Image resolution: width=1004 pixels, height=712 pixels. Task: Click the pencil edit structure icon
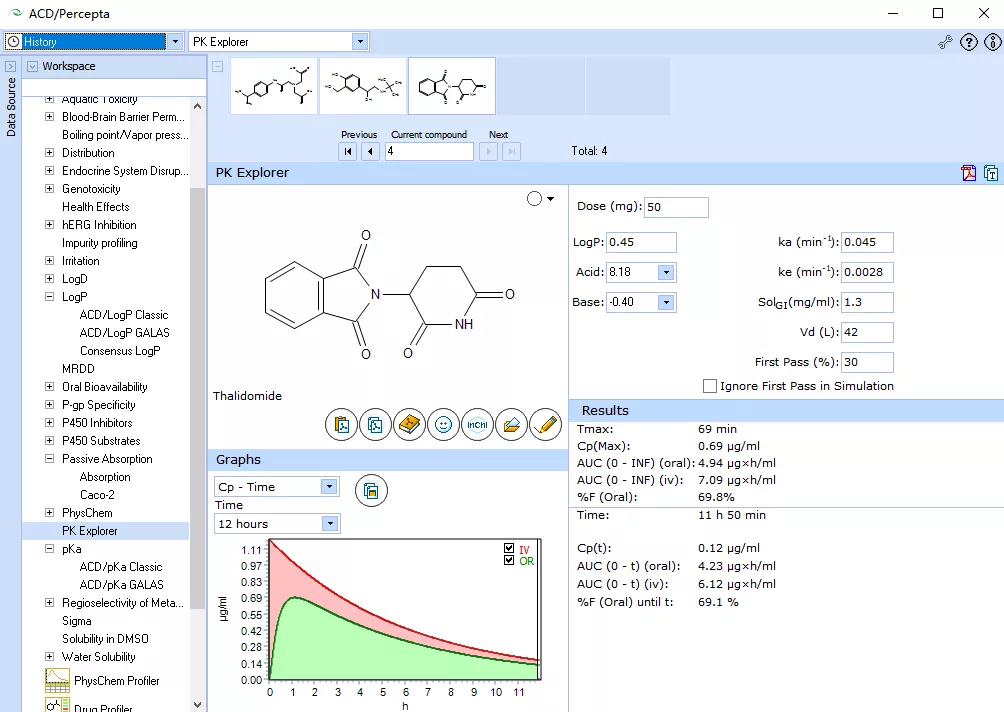(545, 425)
